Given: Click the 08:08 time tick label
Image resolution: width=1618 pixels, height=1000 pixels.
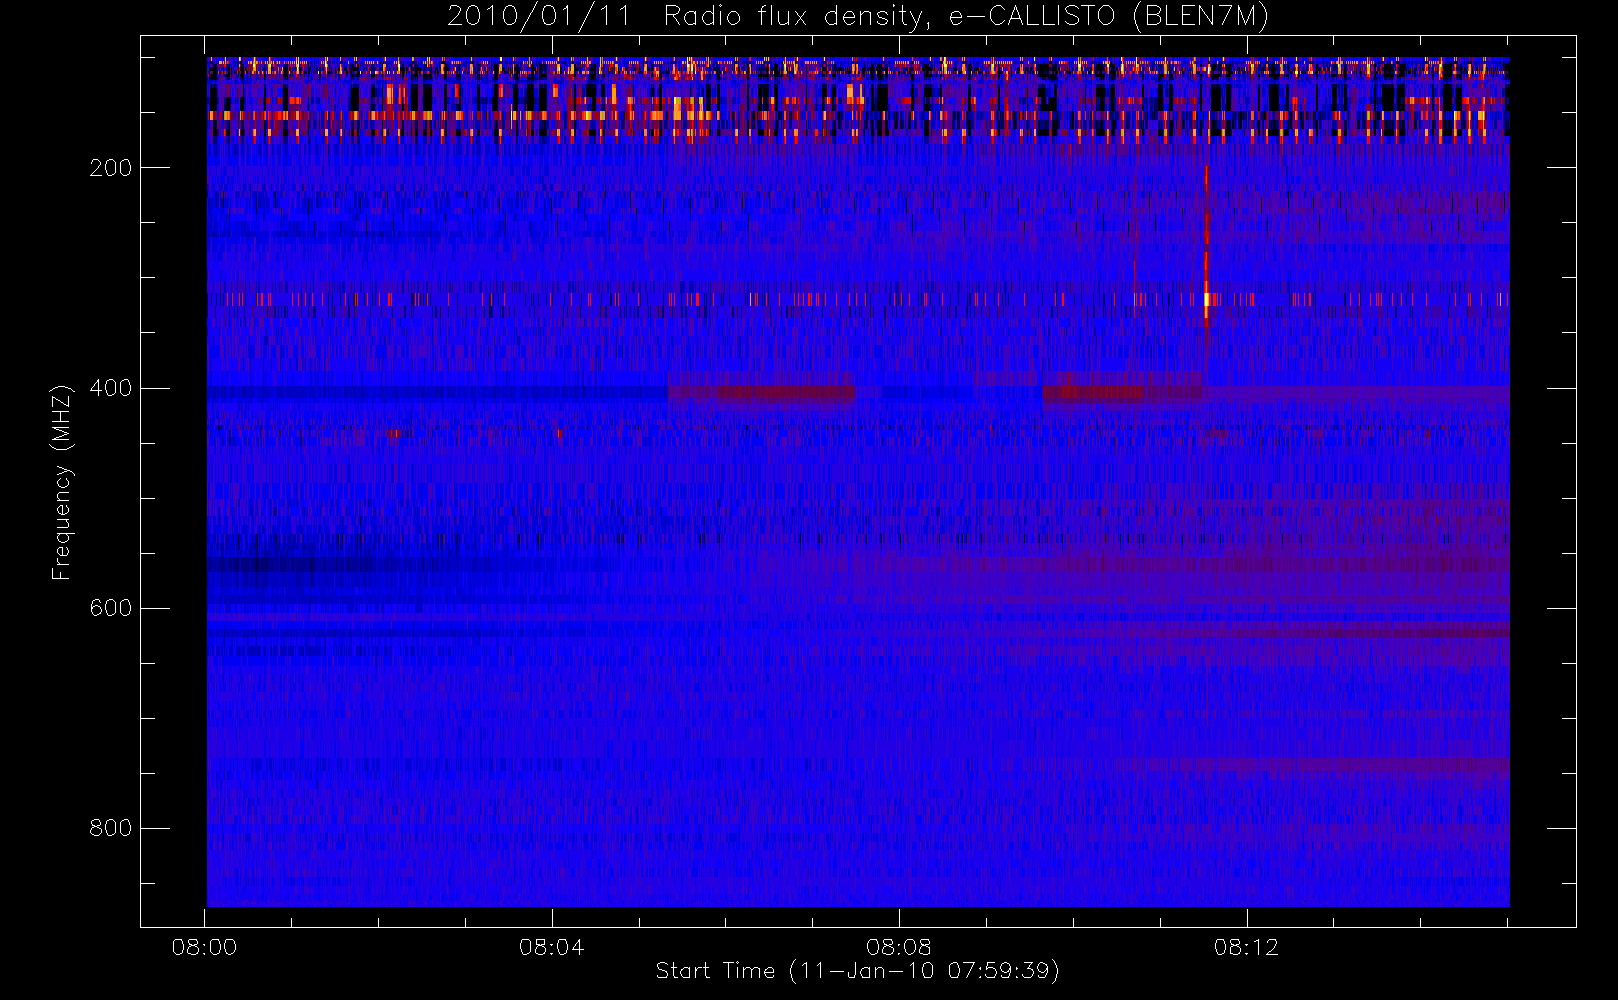Looking at the screenshot, I should pos(899,947).
